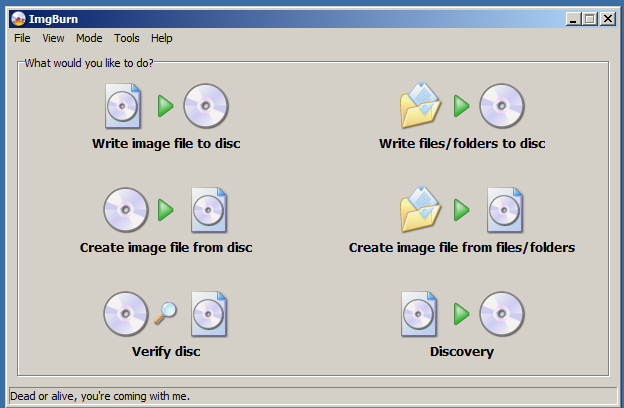Screen dimensions: 624x408
Task: Close the ImgBurn window
Action: [608, 19]
